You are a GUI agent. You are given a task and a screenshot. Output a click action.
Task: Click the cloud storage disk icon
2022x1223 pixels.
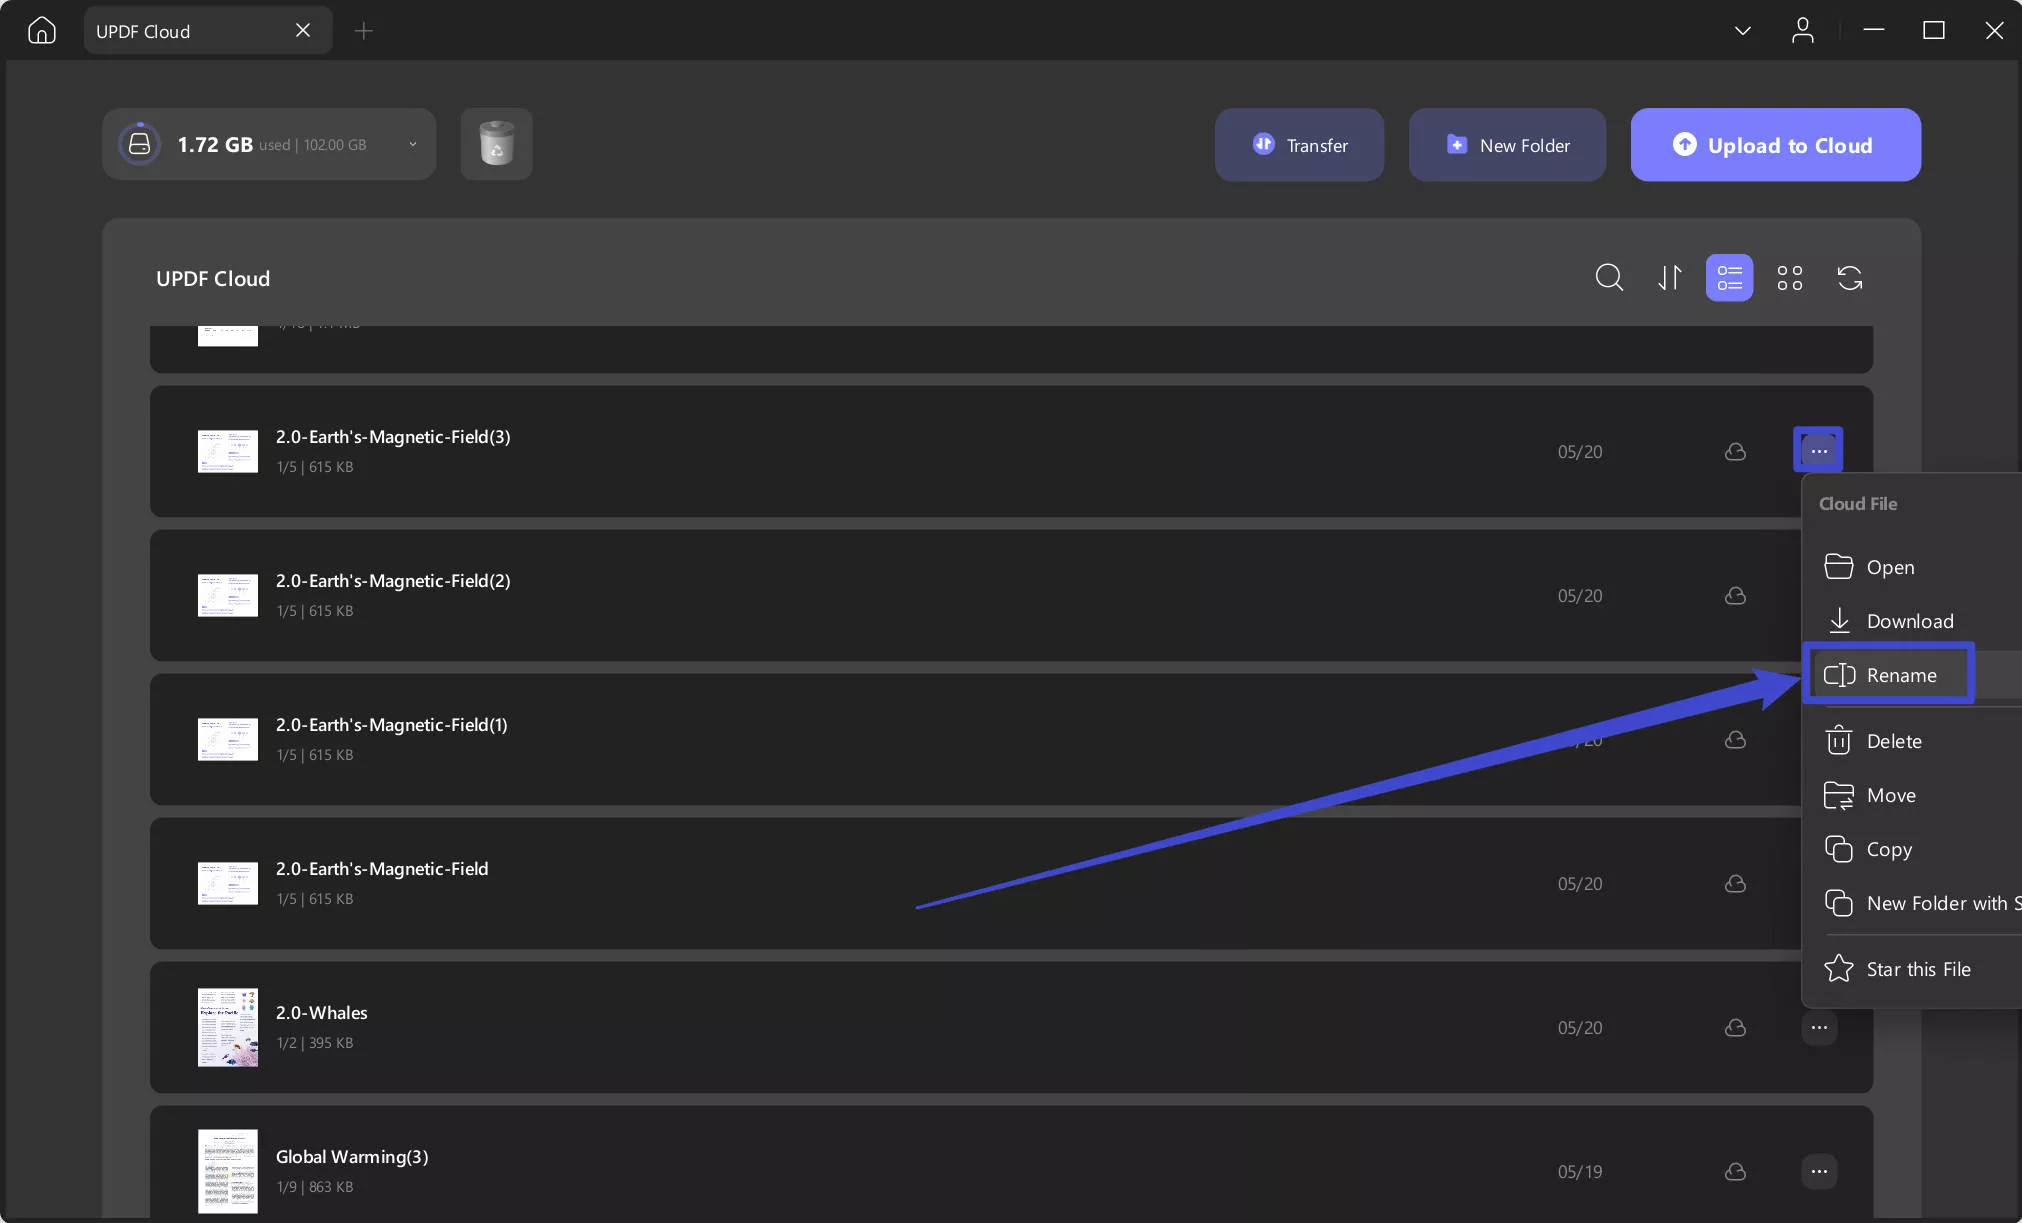(x=140, y=144)
